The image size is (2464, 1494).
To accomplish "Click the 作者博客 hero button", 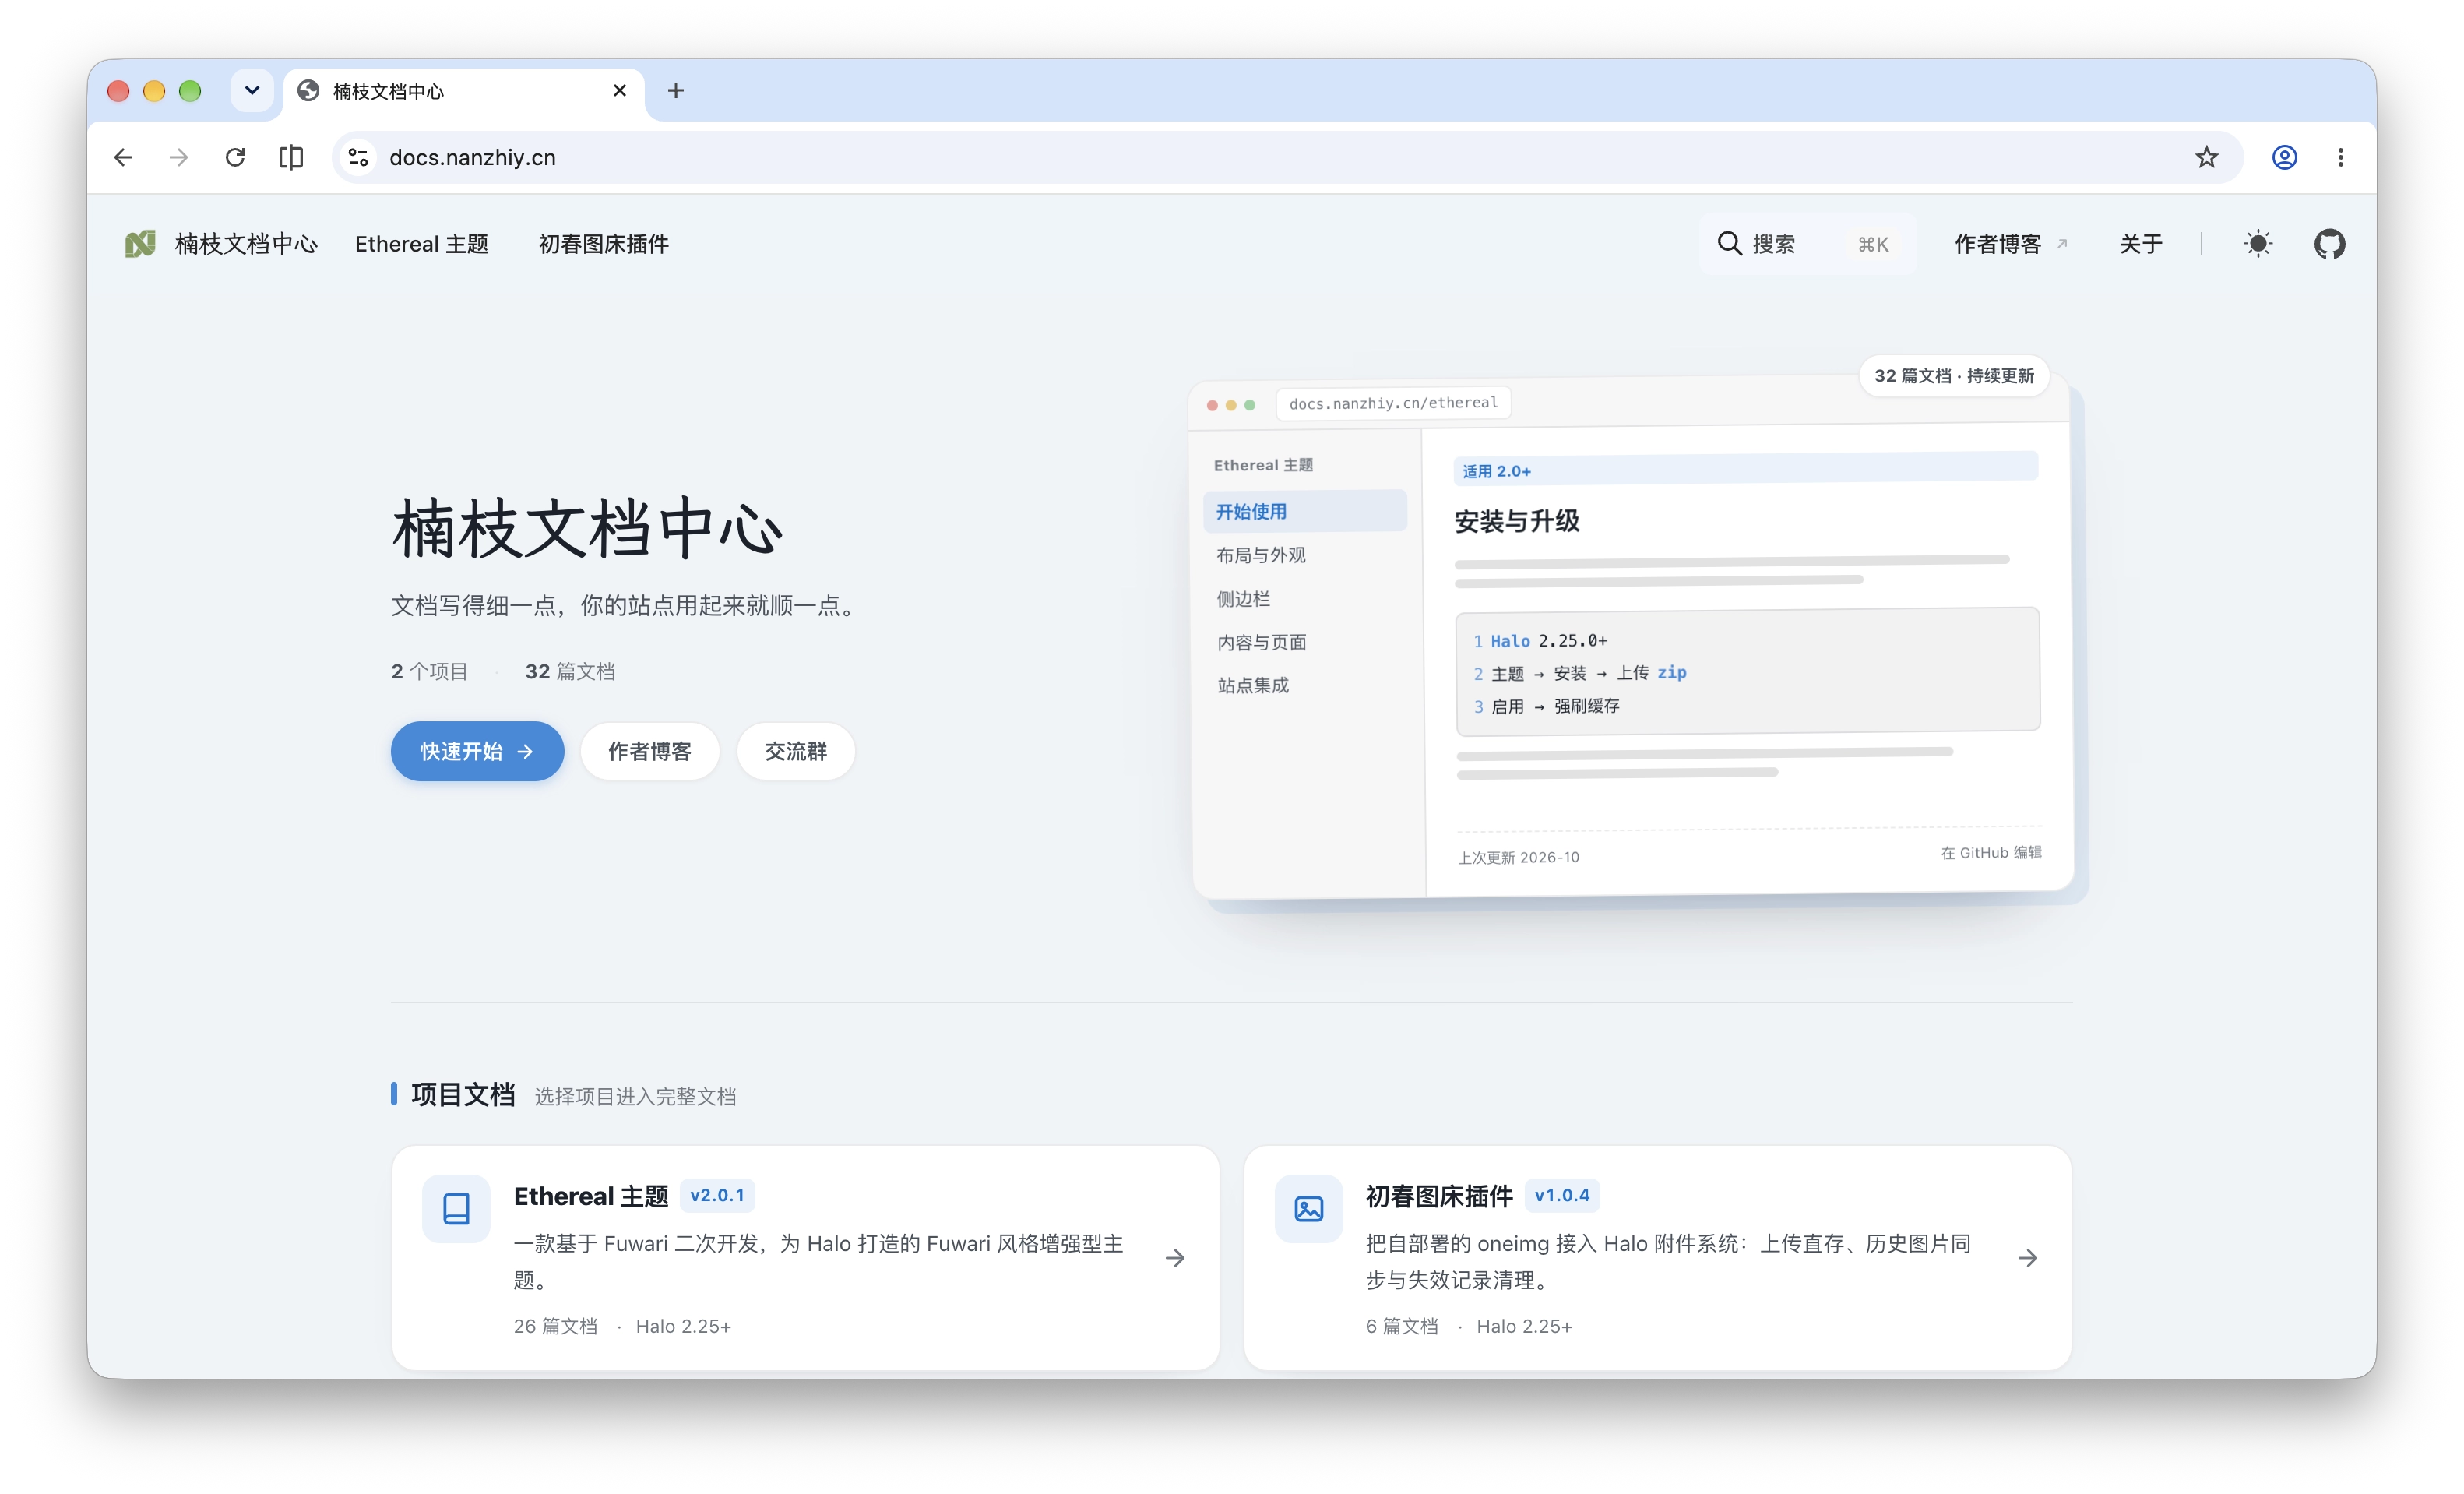I will pos(649,751).
